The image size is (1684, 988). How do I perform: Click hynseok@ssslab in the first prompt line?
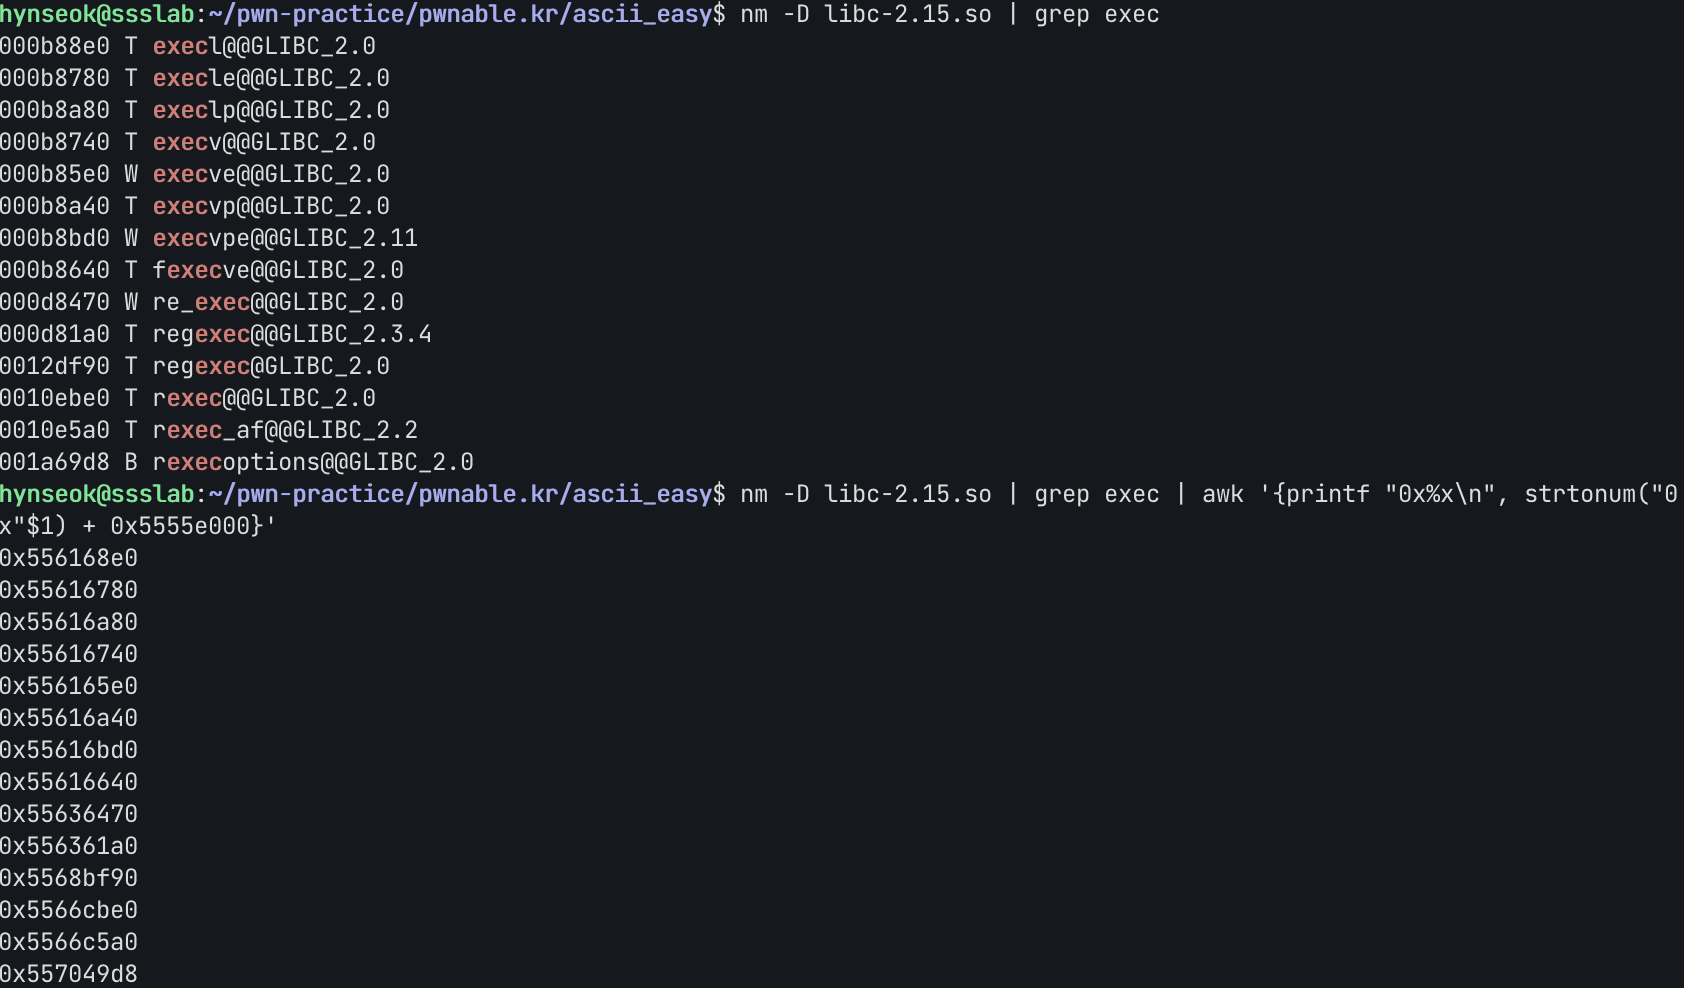click(x=97, y=14)
